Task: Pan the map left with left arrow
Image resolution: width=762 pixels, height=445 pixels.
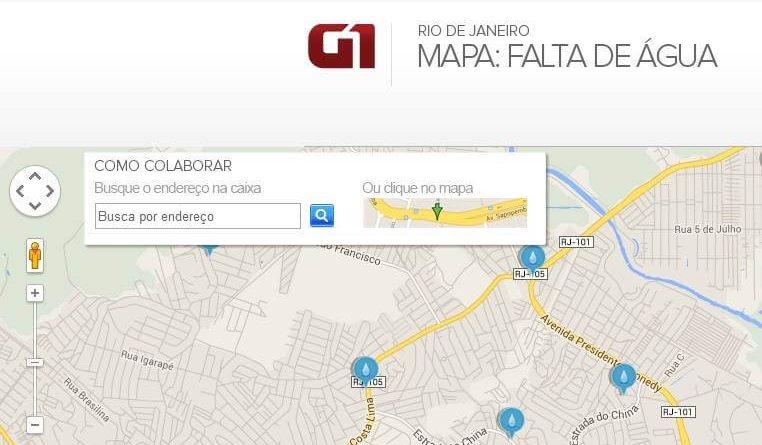Action: (20, 191)
